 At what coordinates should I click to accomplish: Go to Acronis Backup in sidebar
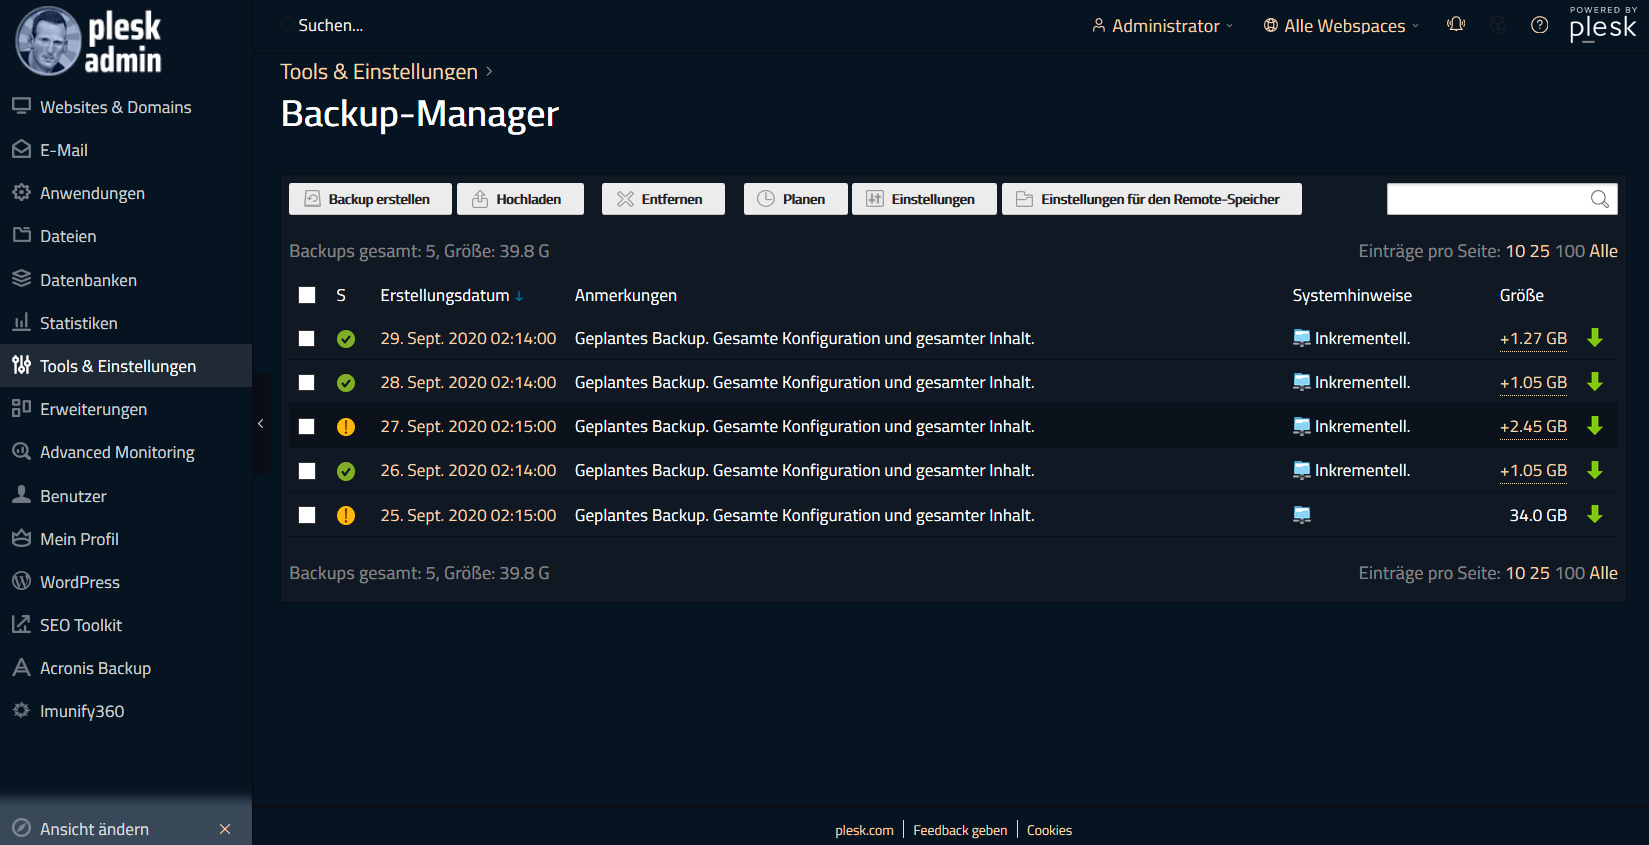click(95, 668)
